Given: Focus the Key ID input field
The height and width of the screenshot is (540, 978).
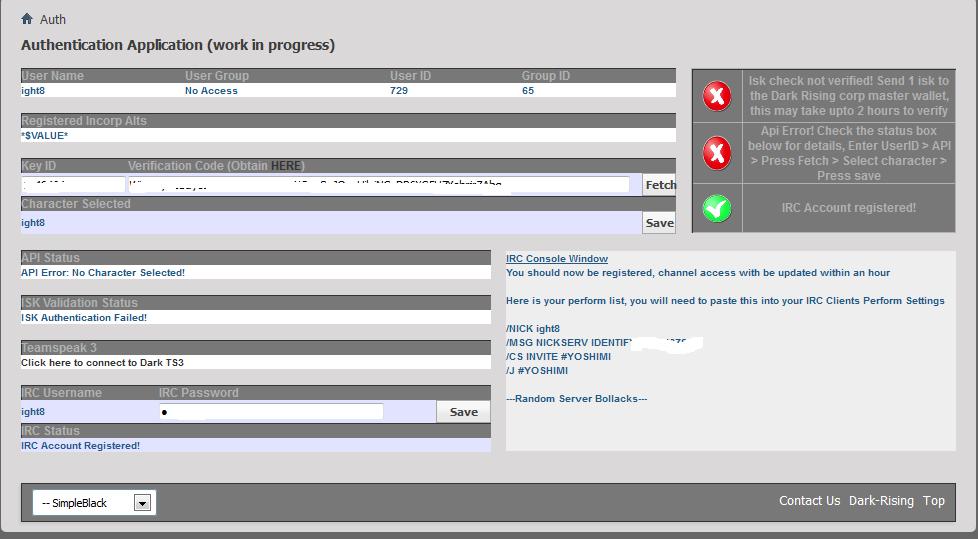Looking at the screenshot, I should [73, 185].
